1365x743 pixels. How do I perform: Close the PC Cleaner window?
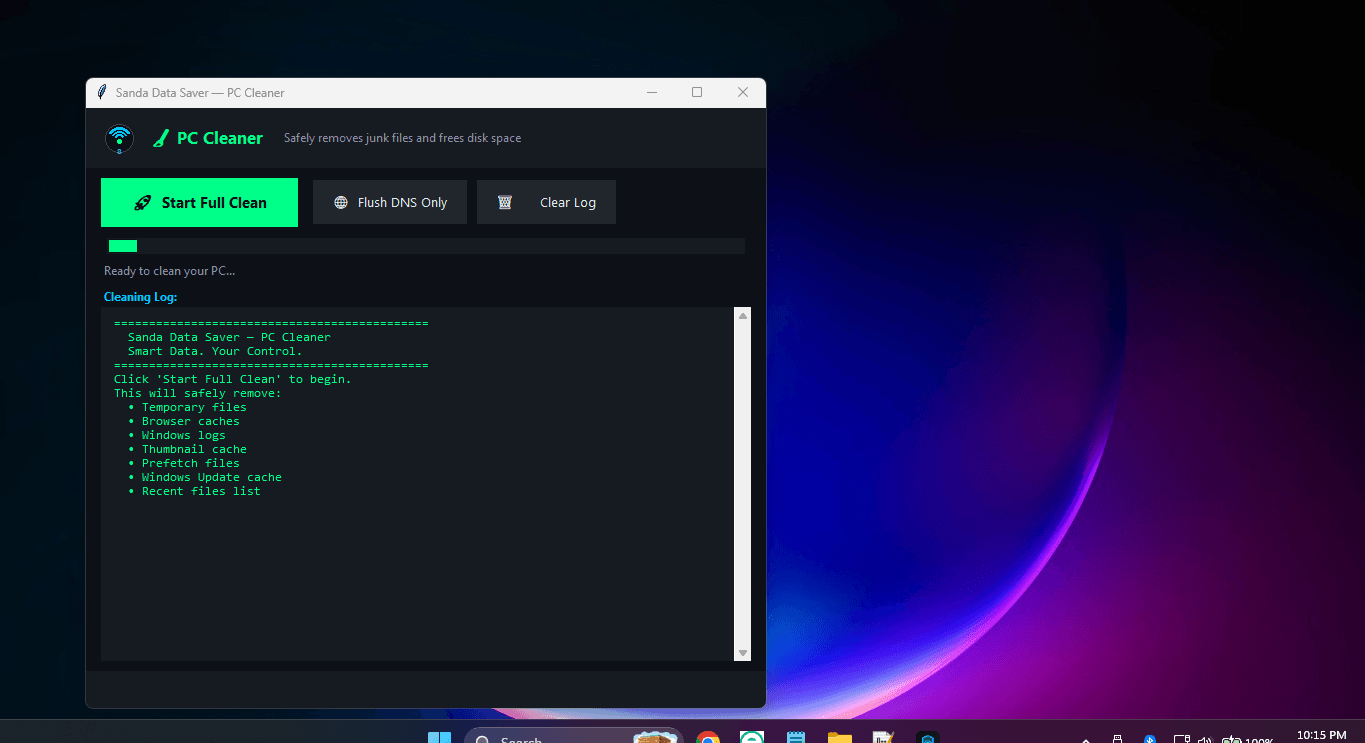click(743, 92)
